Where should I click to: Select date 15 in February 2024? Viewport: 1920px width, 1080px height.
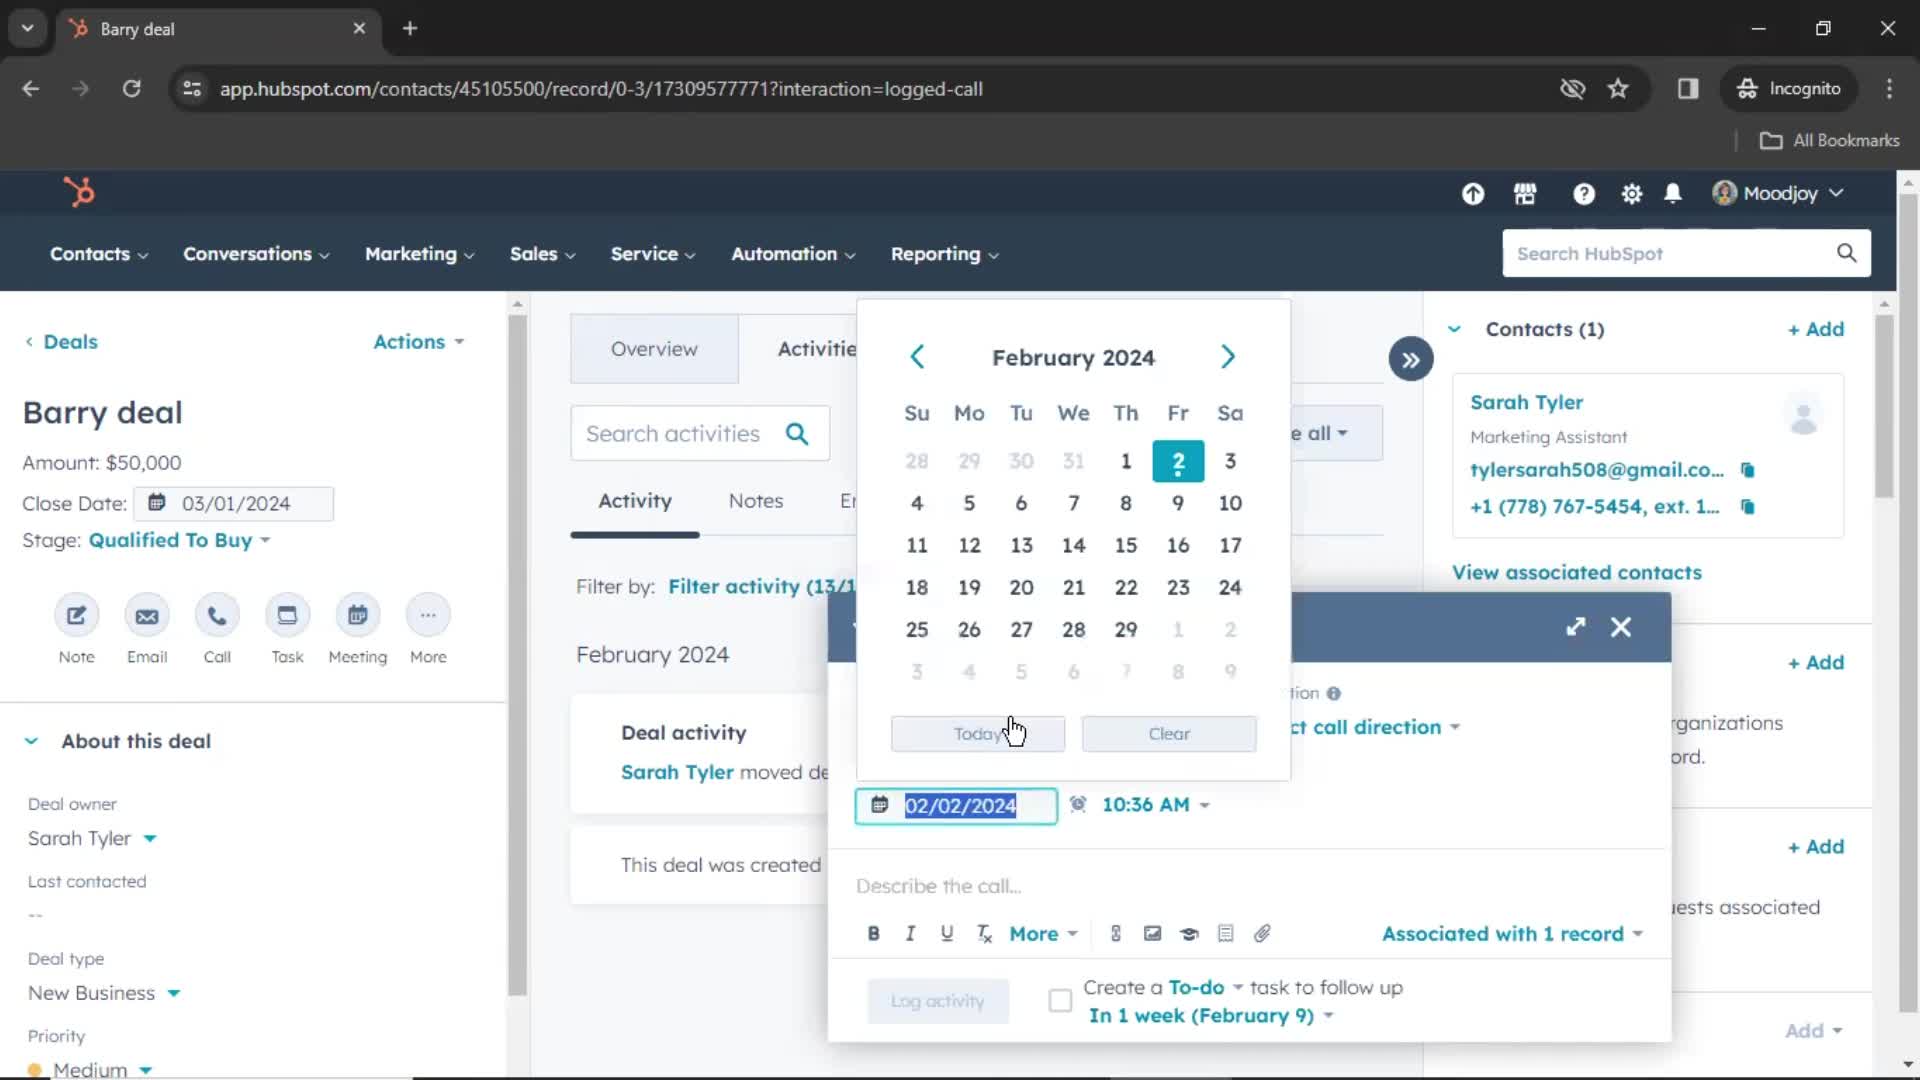tap(1126, 545)
